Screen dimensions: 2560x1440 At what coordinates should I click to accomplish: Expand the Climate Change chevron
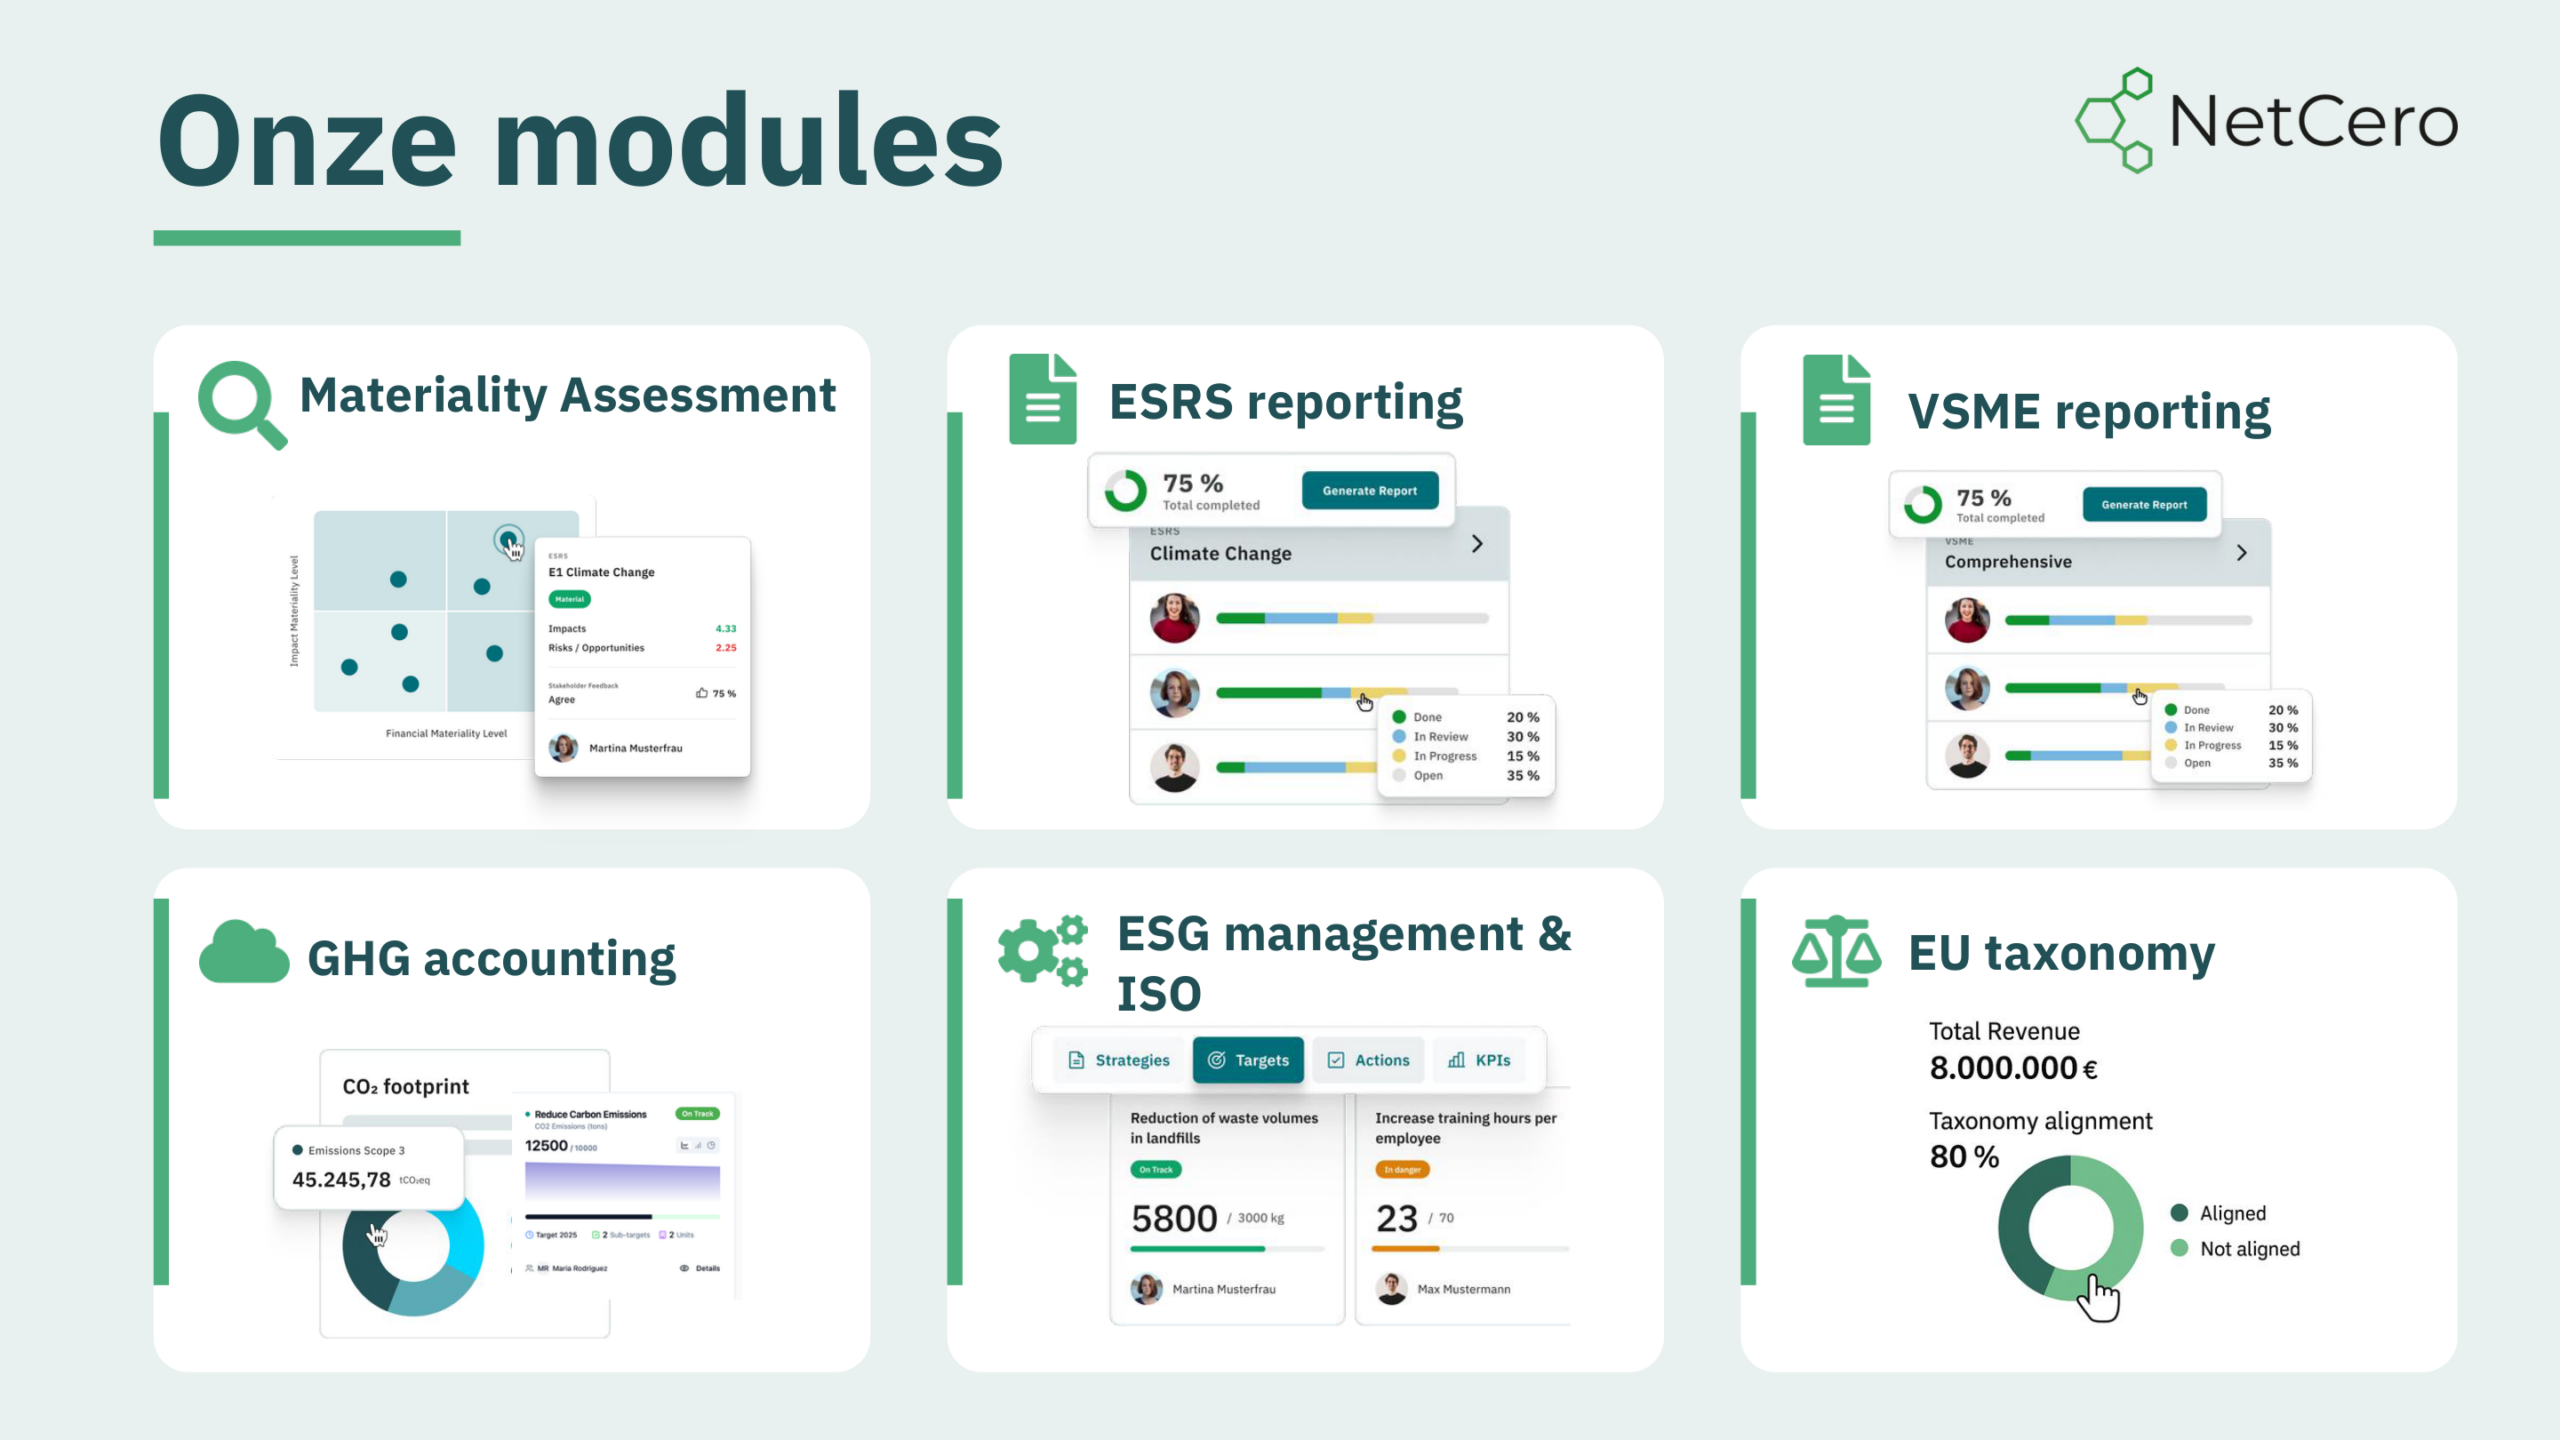pos(1477,544)
